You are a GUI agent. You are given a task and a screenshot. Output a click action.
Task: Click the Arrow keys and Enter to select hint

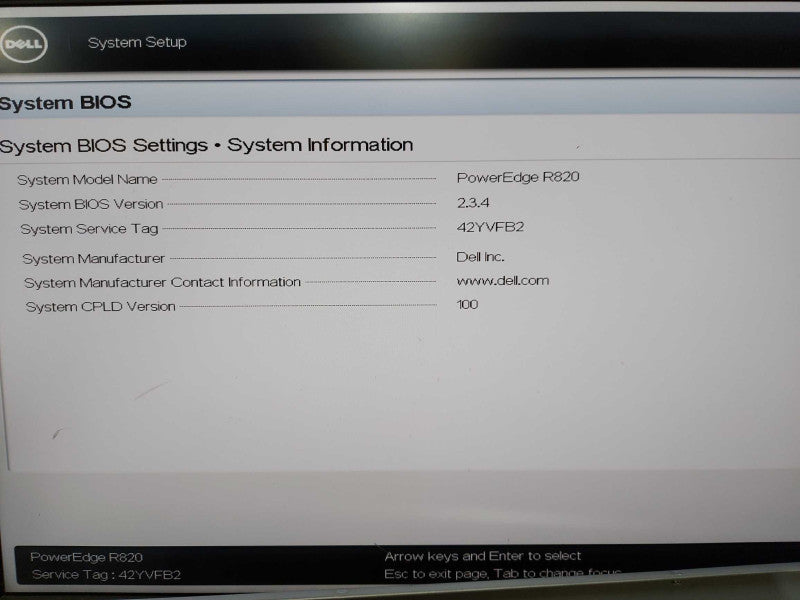click(483, 556)
